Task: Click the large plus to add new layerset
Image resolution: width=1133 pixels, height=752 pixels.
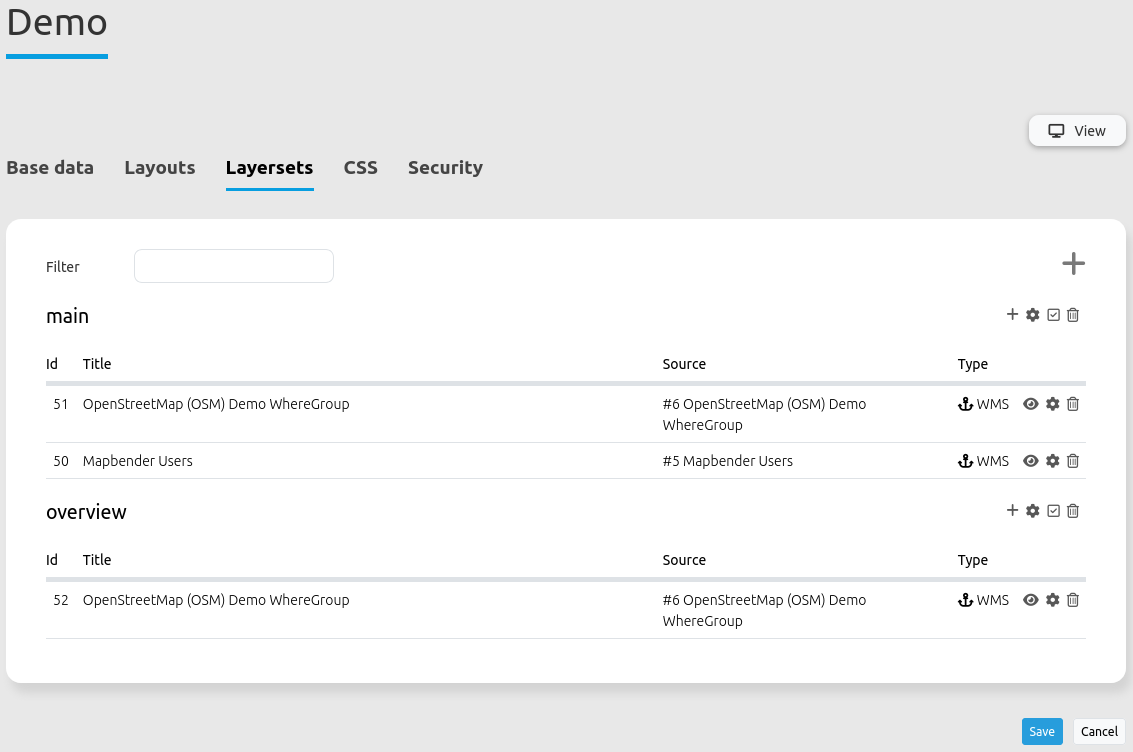Action: (1073, 264)
